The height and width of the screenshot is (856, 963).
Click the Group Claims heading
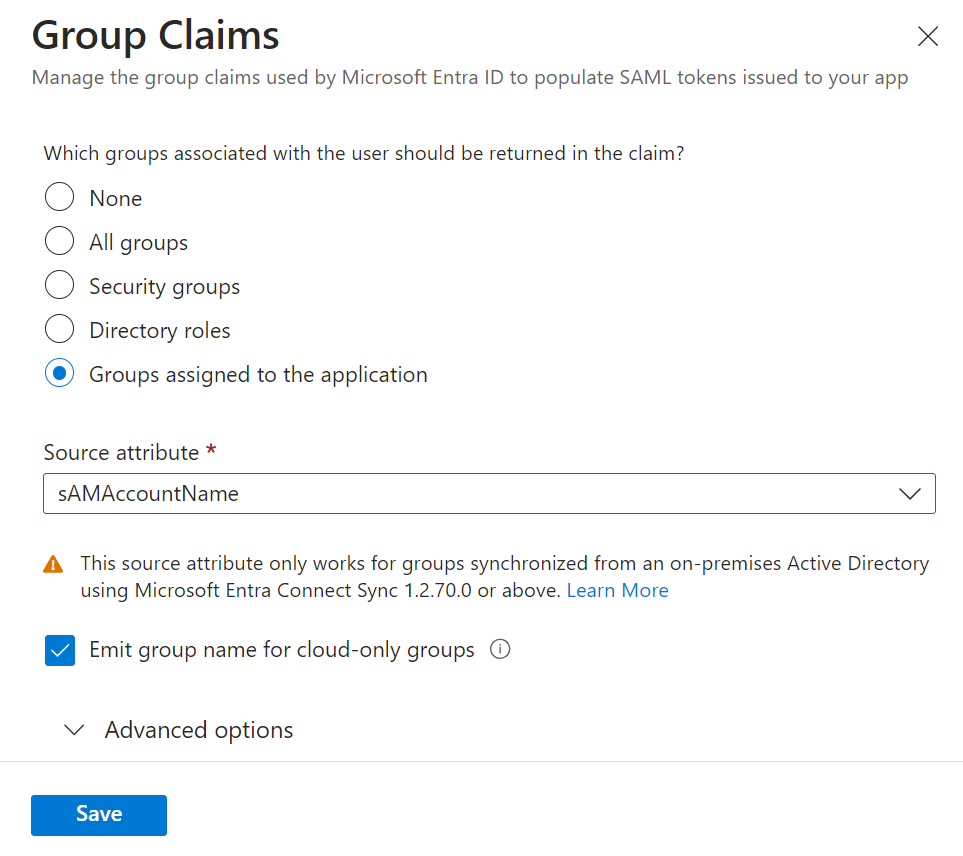click(x=156, y=36)
